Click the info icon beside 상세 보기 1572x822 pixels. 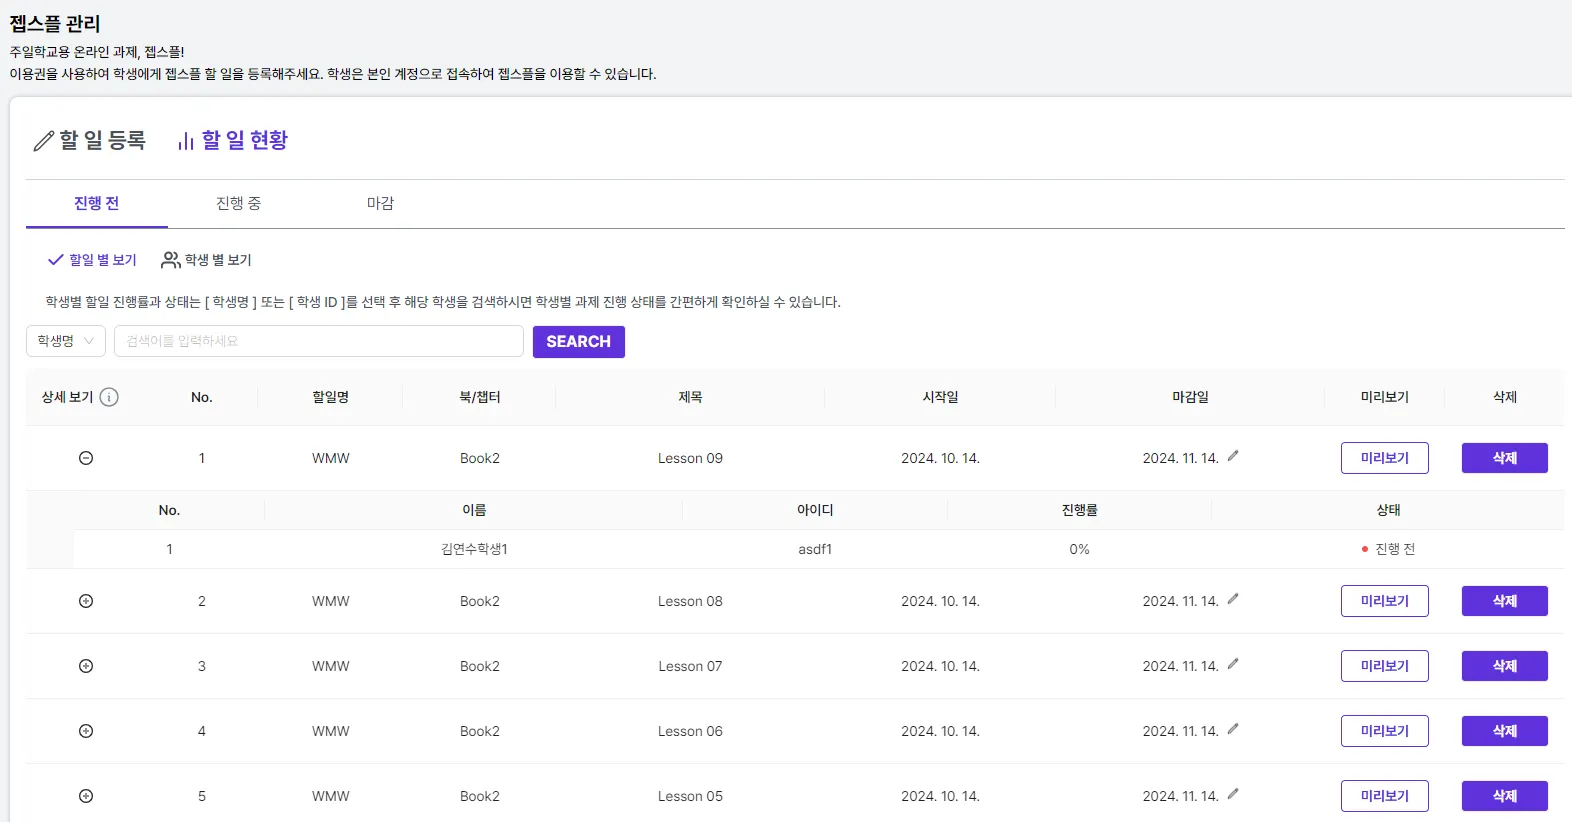click(x=110, y=397)
